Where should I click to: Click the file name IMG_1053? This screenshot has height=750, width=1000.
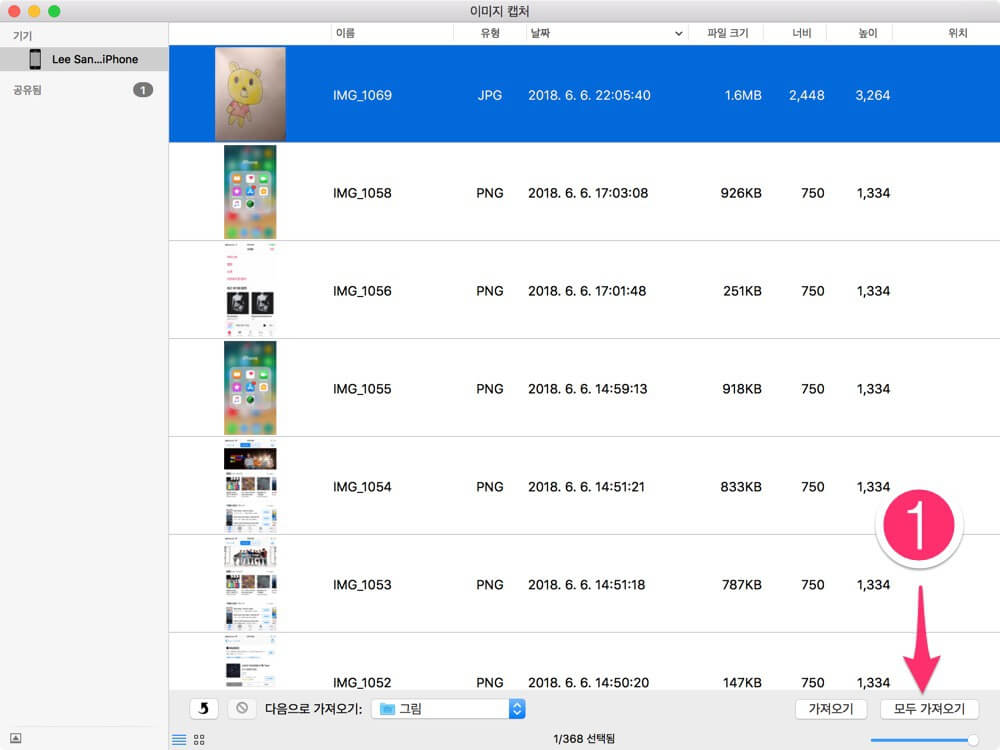[x=362, y=585]
